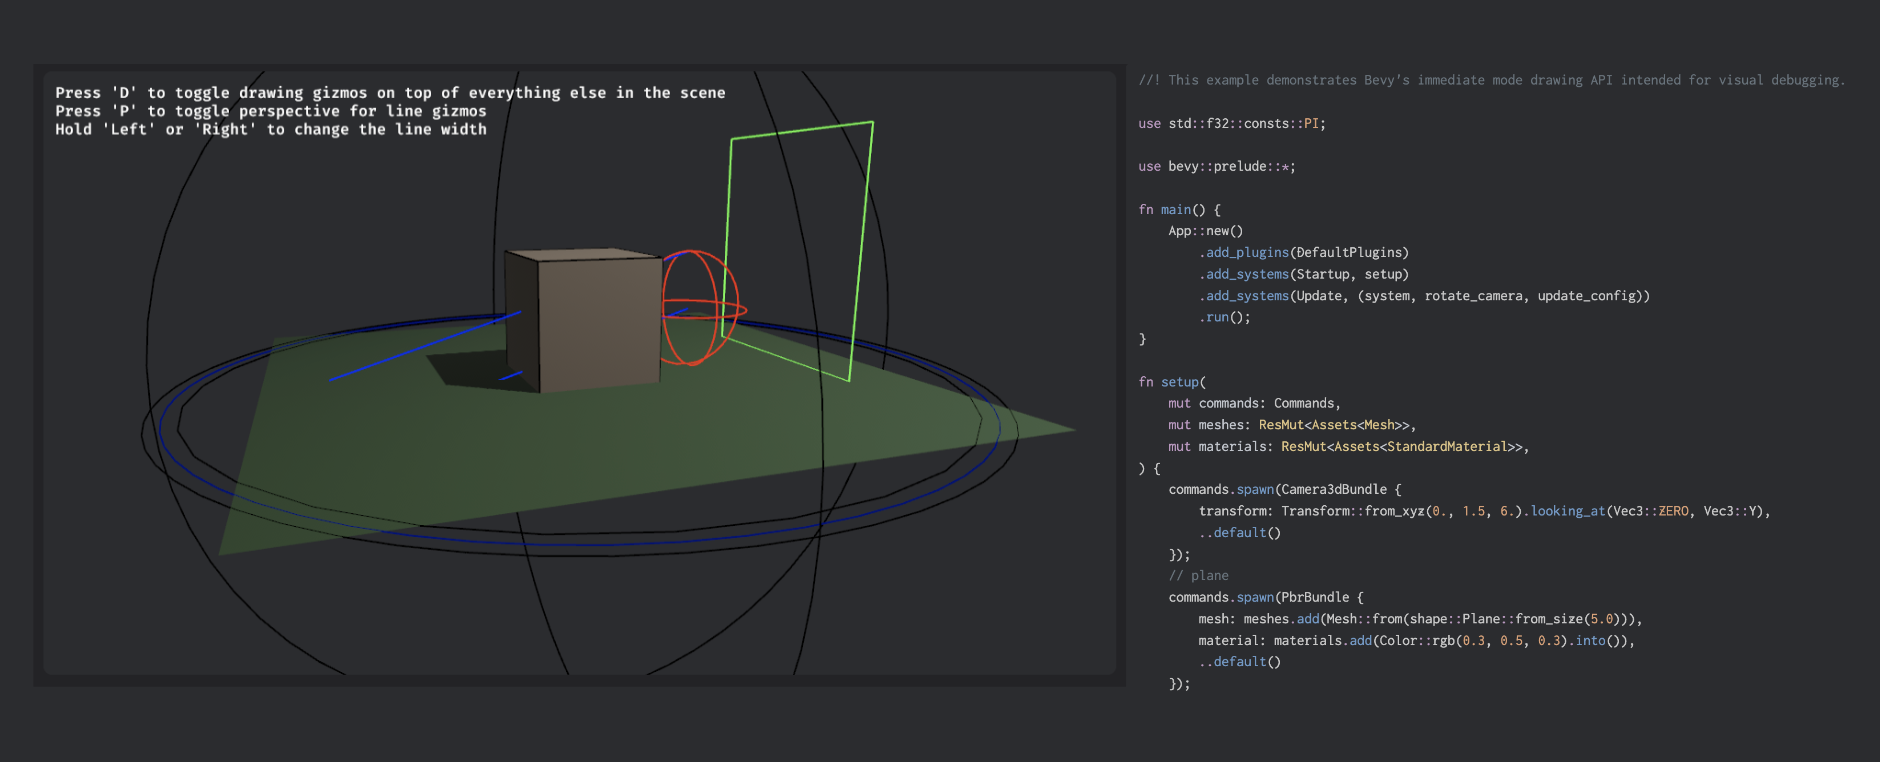Viewport: 1880px width, 762px height.
Task: Click the '.add_systems(Update, ...)' line
Action: [x=1424, y=296]
